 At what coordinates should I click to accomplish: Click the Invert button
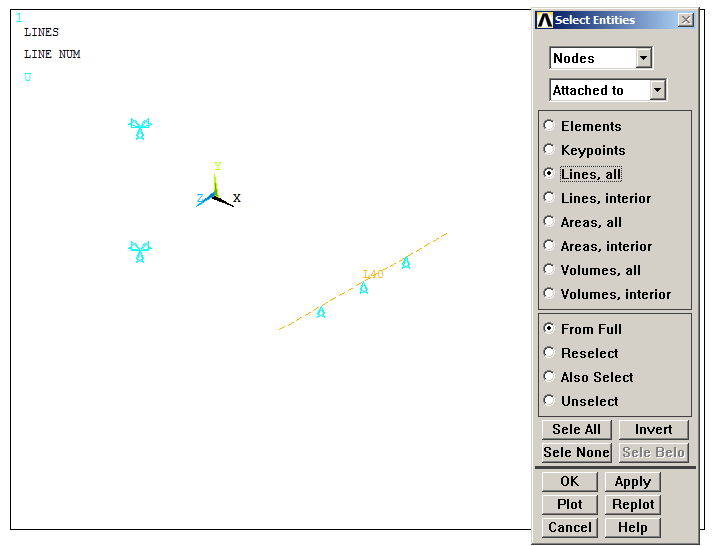click(653, 429)
